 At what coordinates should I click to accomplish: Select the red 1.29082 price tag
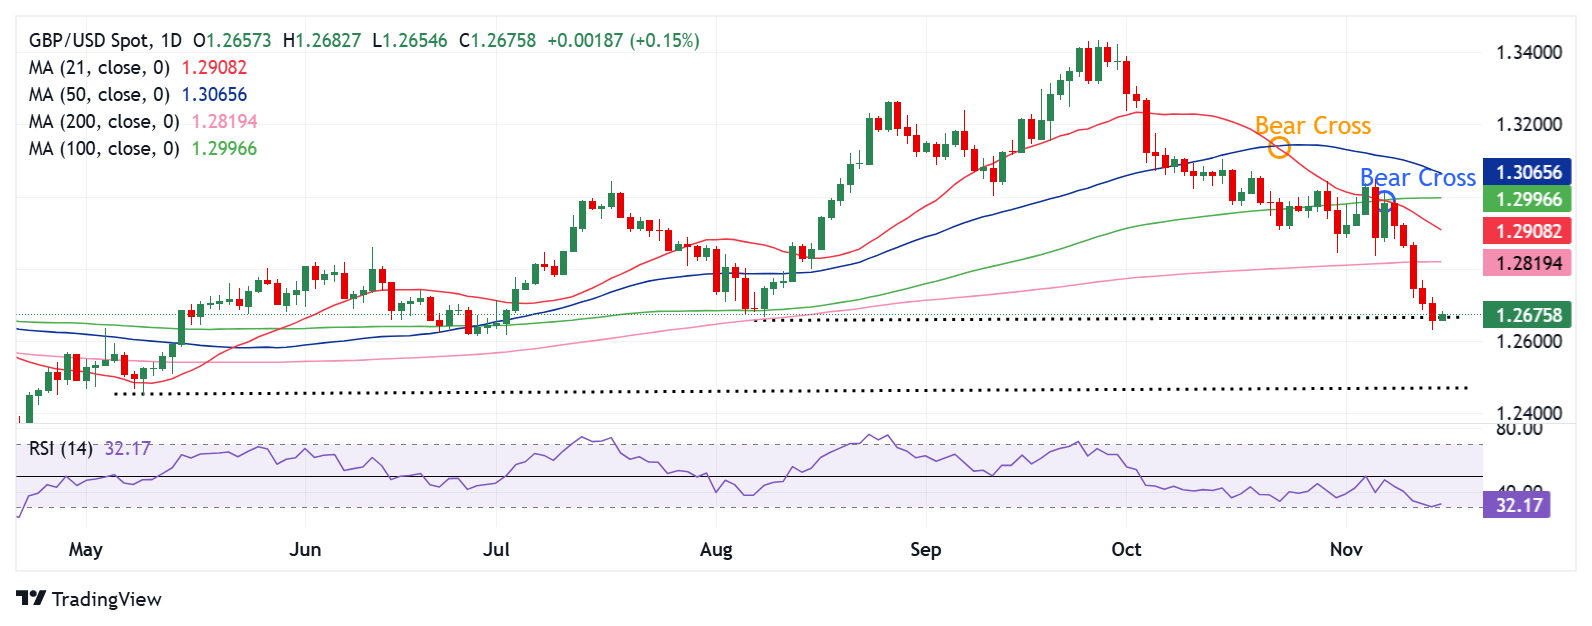[1527, 231]
